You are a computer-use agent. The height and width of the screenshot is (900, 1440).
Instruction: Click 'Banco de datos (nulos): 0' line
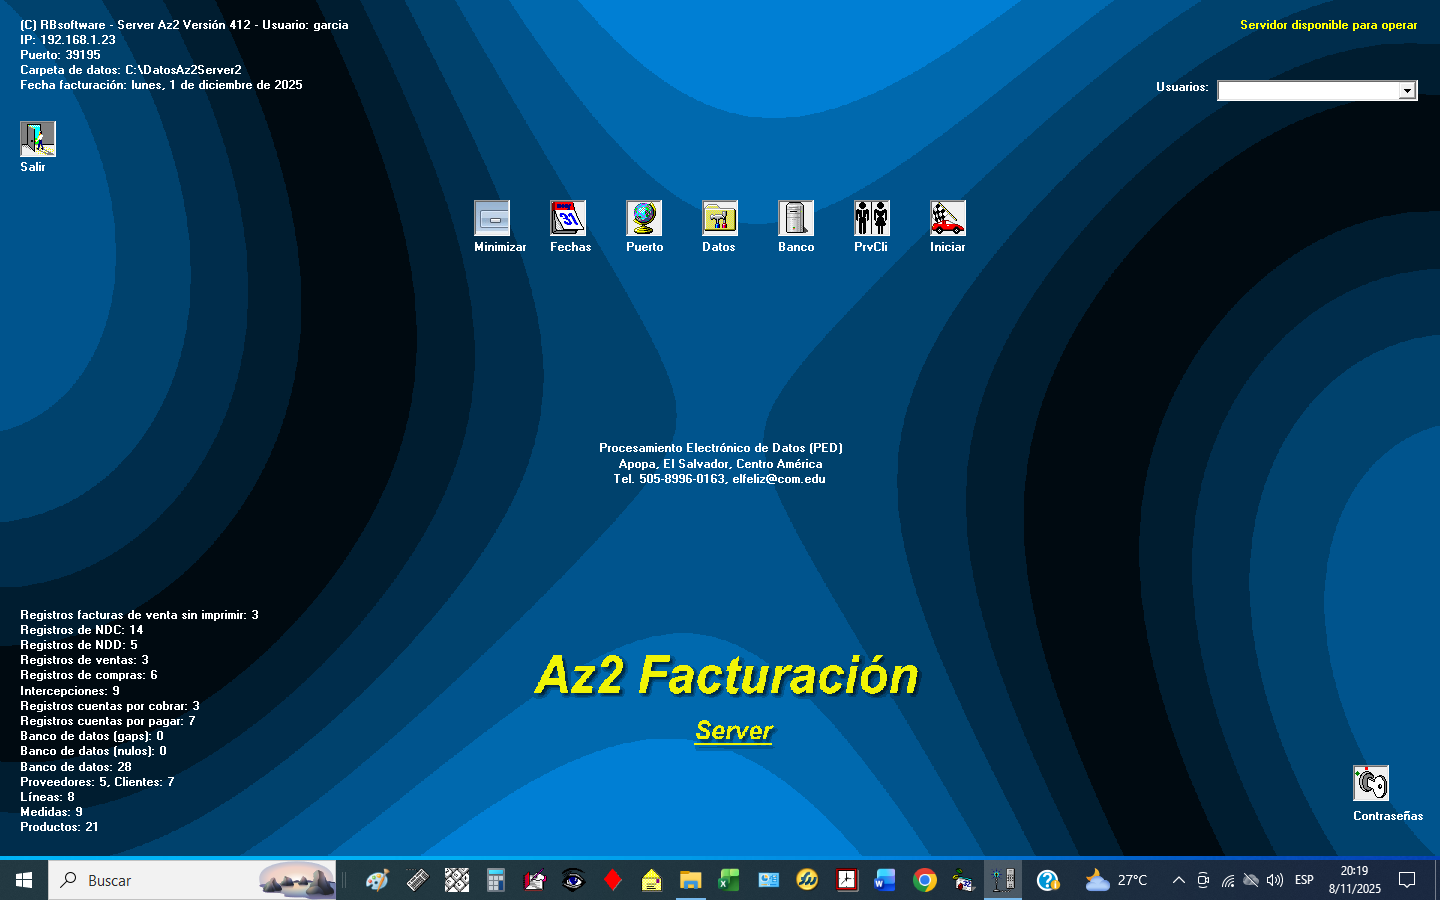(x=93, y=751)
